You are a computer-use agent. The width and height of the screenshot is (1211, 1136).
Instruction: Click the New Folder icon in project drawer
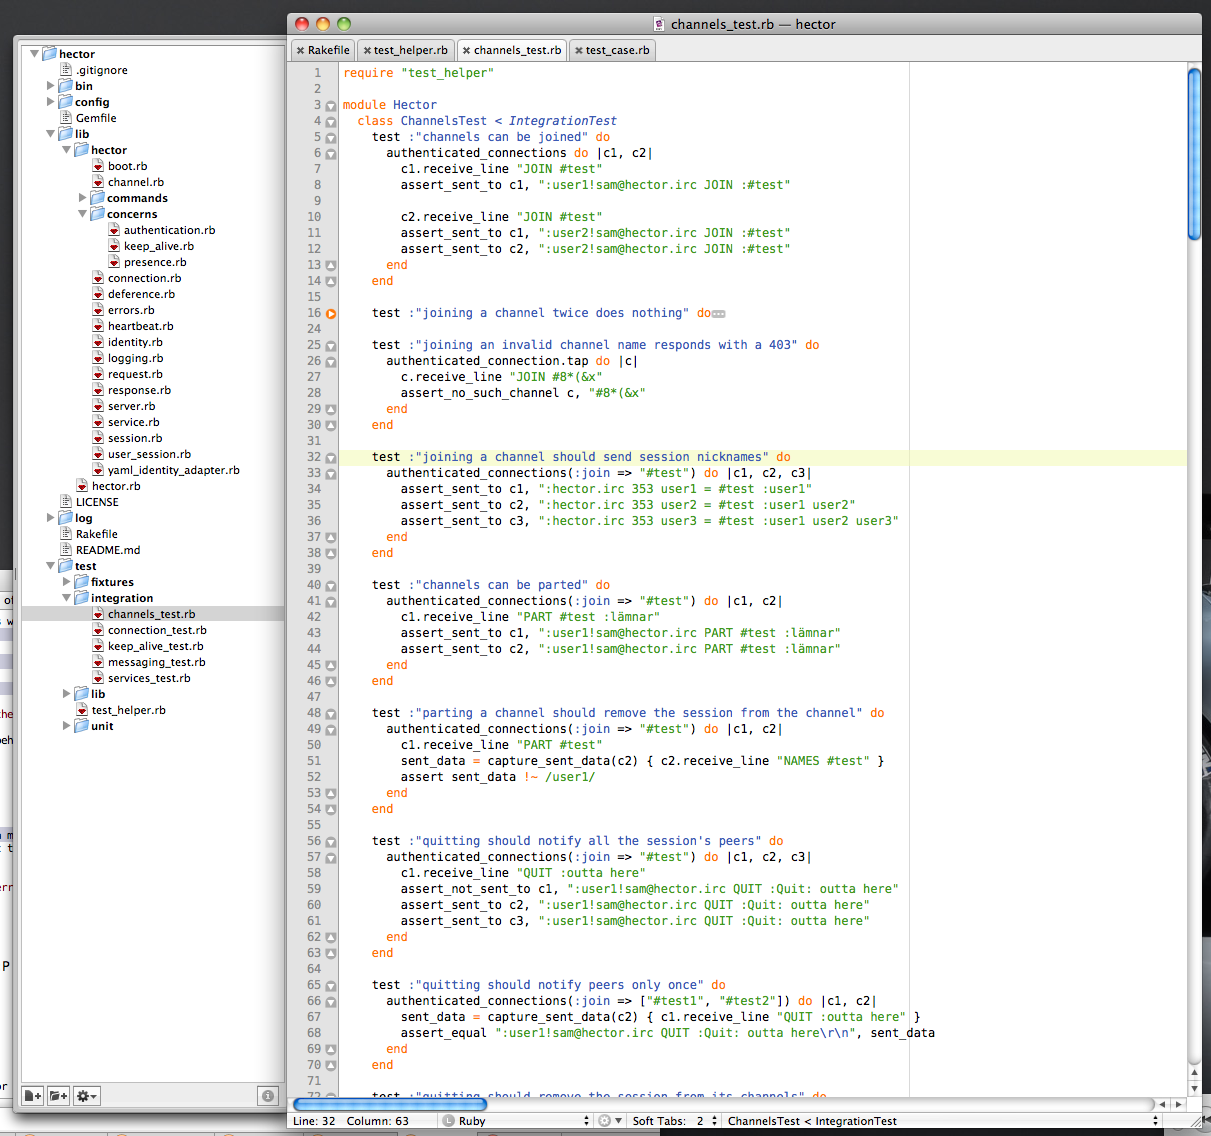click(58, 1096)
